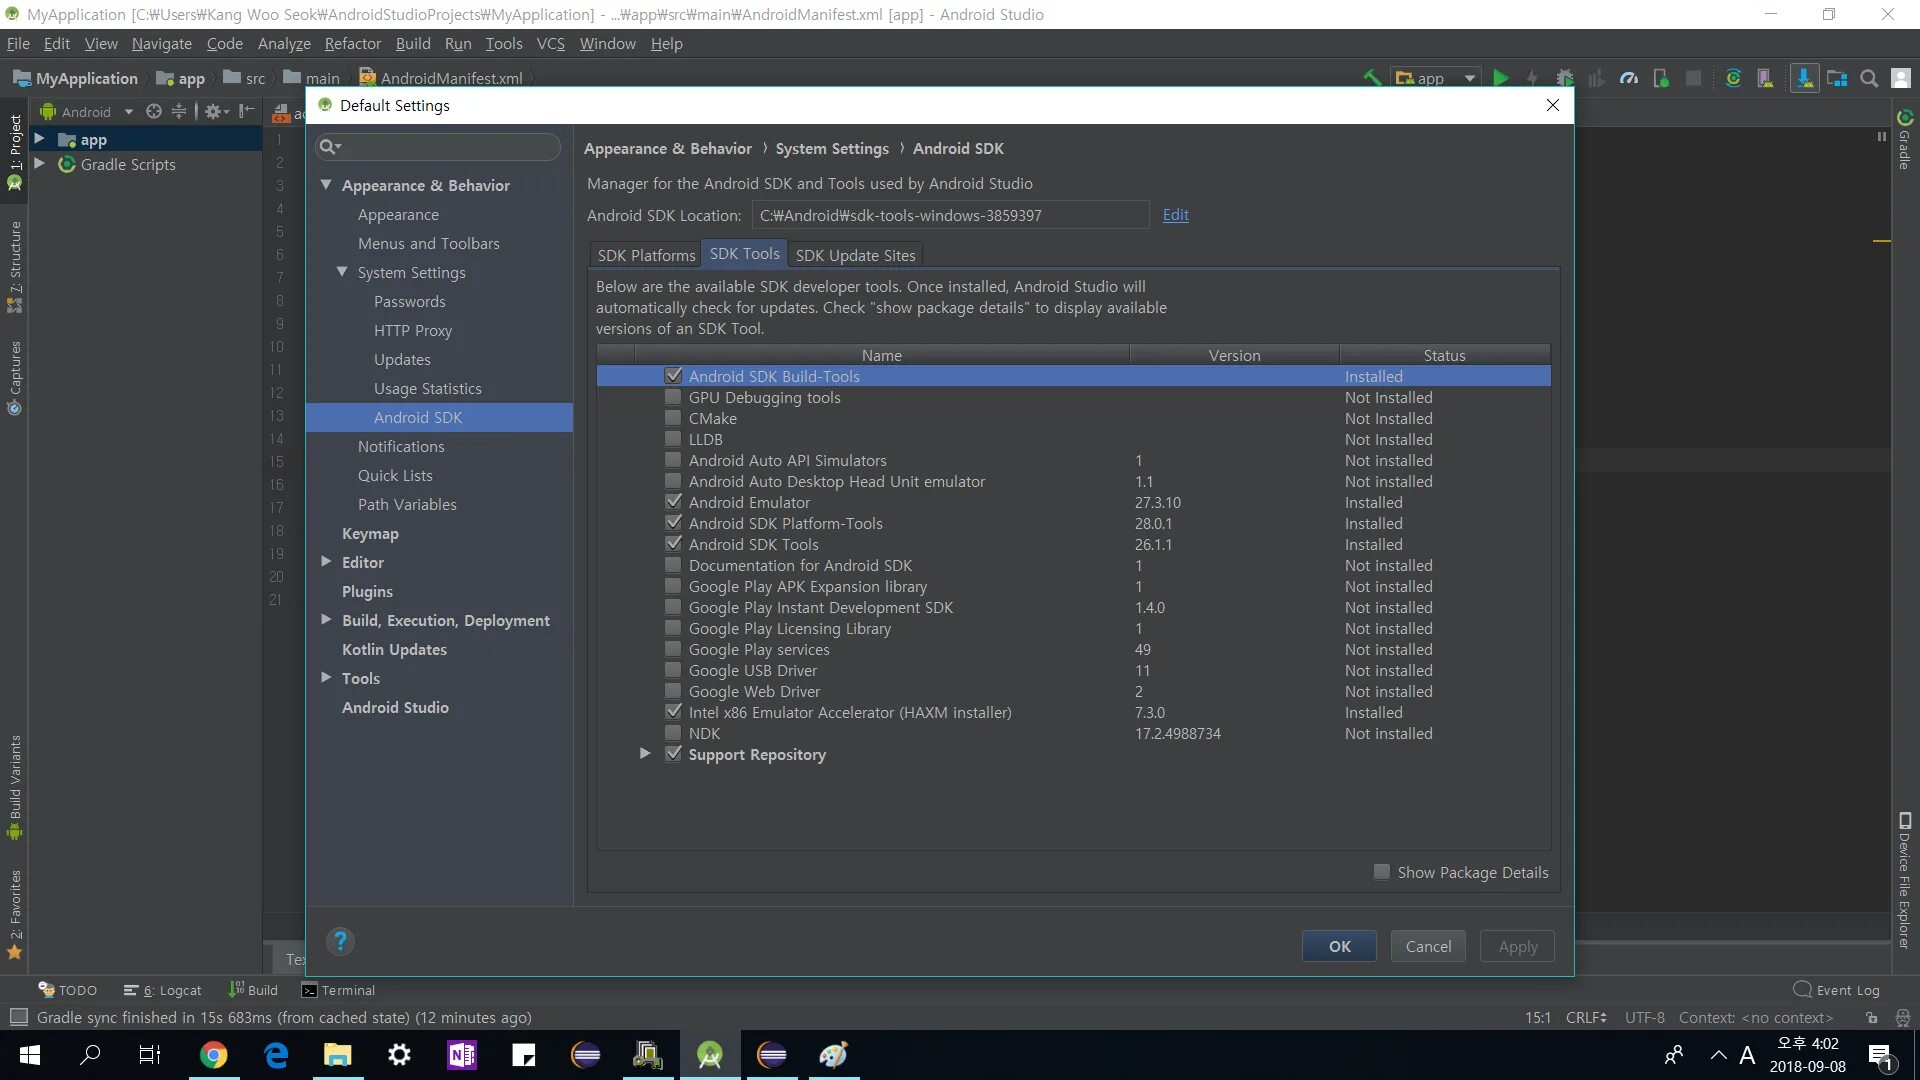The height and width of the screenshot is (1080, 1920).
Task: Open the AVD Manager icon
Action: 1765,78
